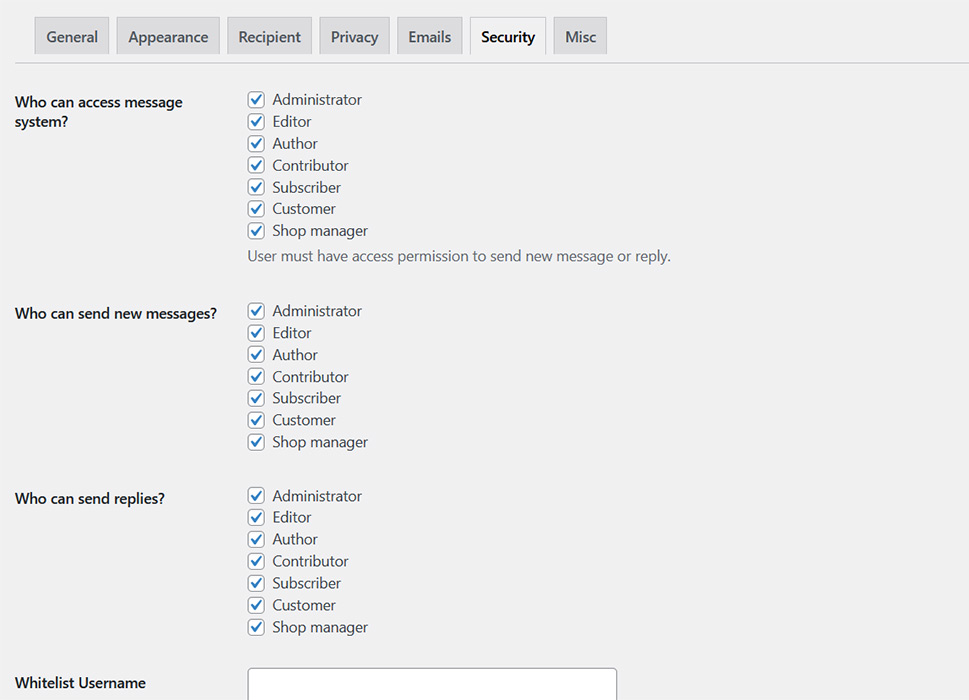Toggle Contributor for sending new messages
Viewport: 969px width, 700px height.
256,376
